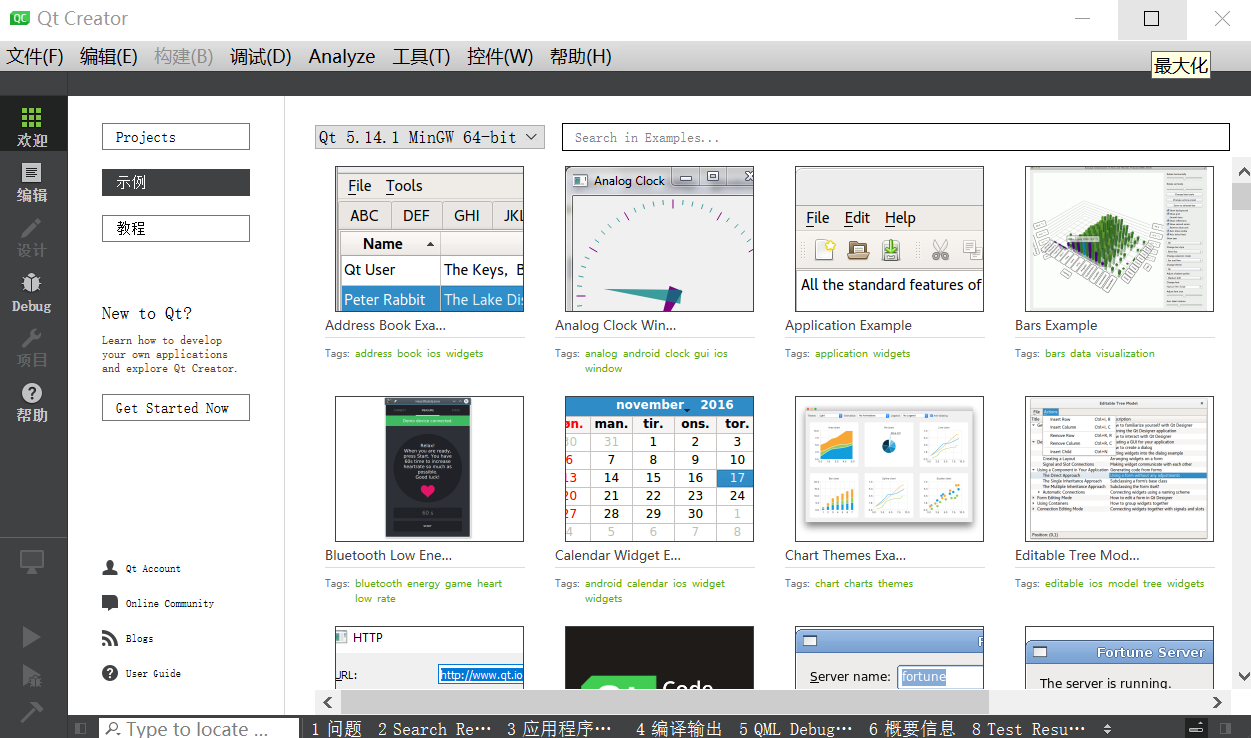
Task: Open the Bars Example thumbnail
Action: tap(1119, 239)
